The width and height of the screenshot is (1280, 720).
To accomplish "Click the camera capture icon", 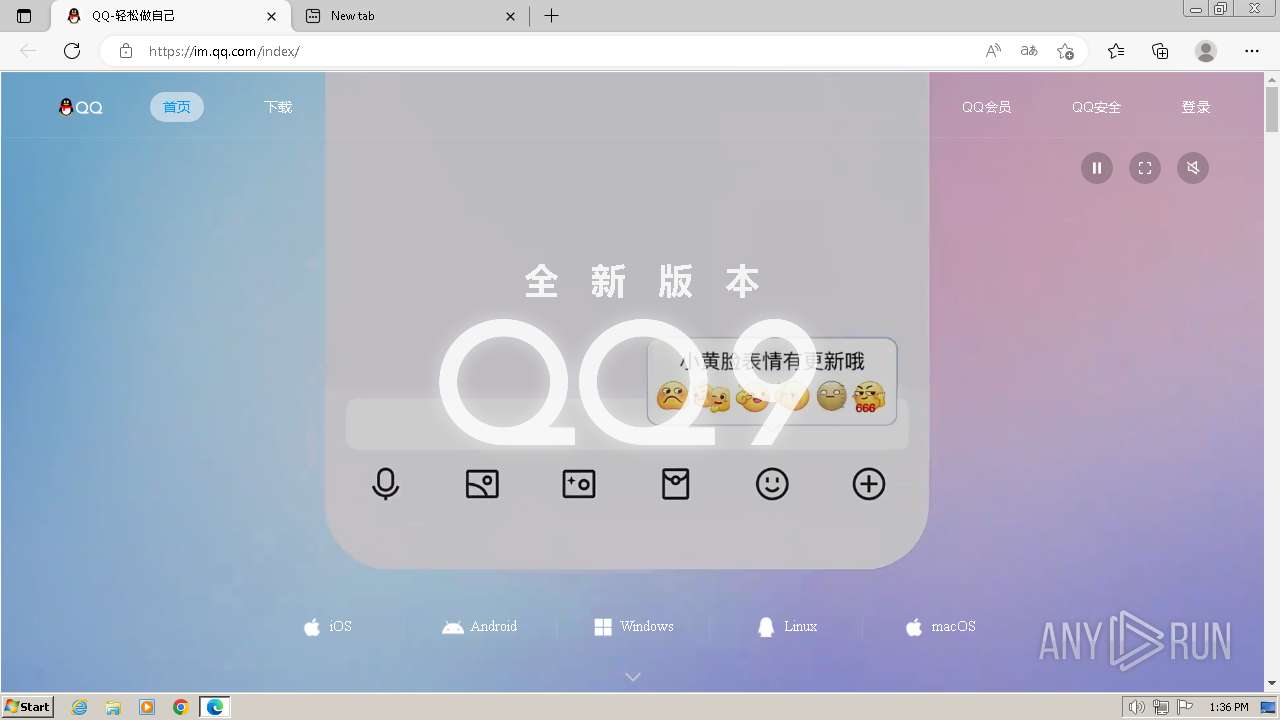I will pyautogui.click(x=579, y=484).
